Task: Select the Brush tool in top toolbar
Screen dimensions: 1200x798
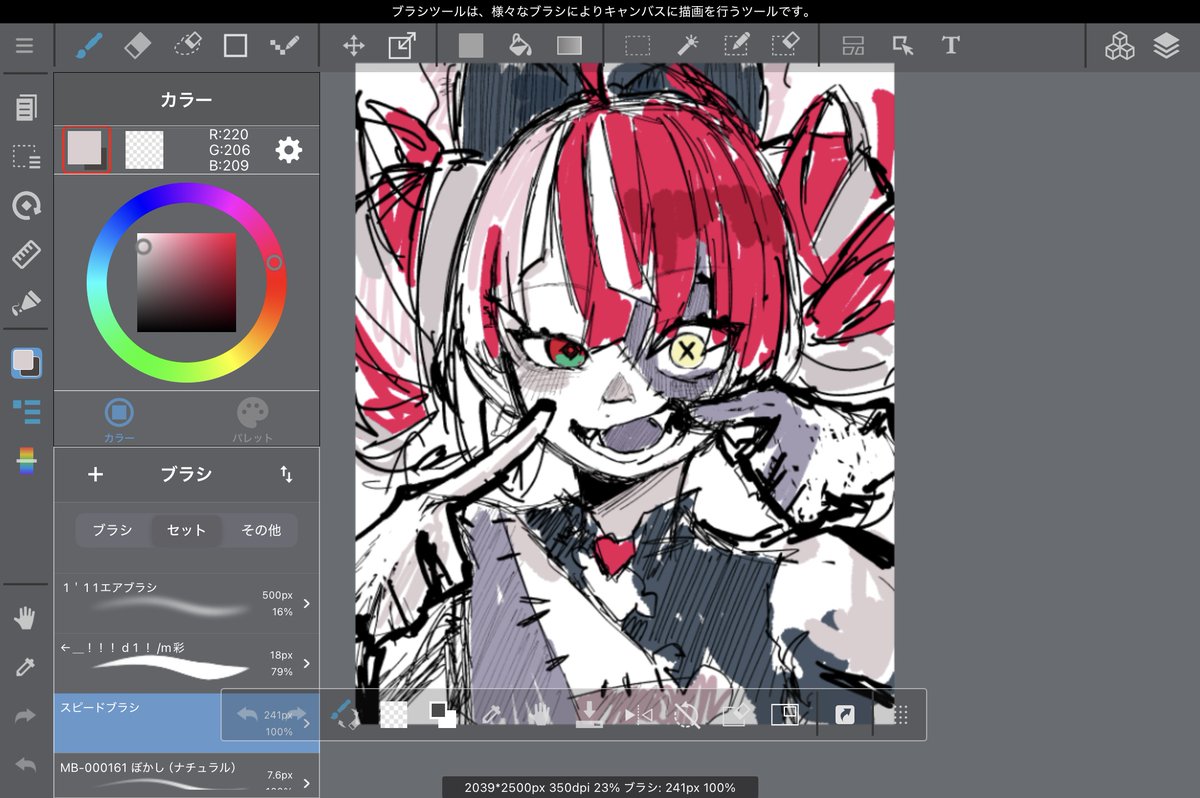Action: pyautogui.click(x=88, y=46)
